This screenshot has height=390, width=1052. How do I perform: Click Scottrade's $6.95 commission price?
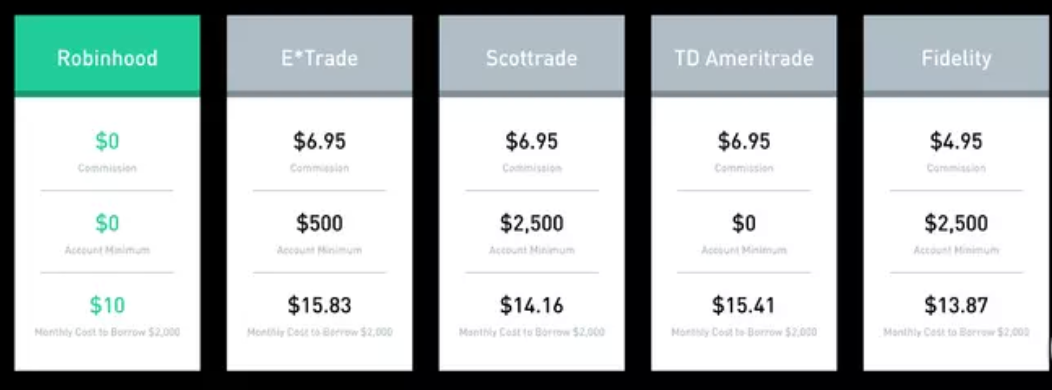coord(531,142)
